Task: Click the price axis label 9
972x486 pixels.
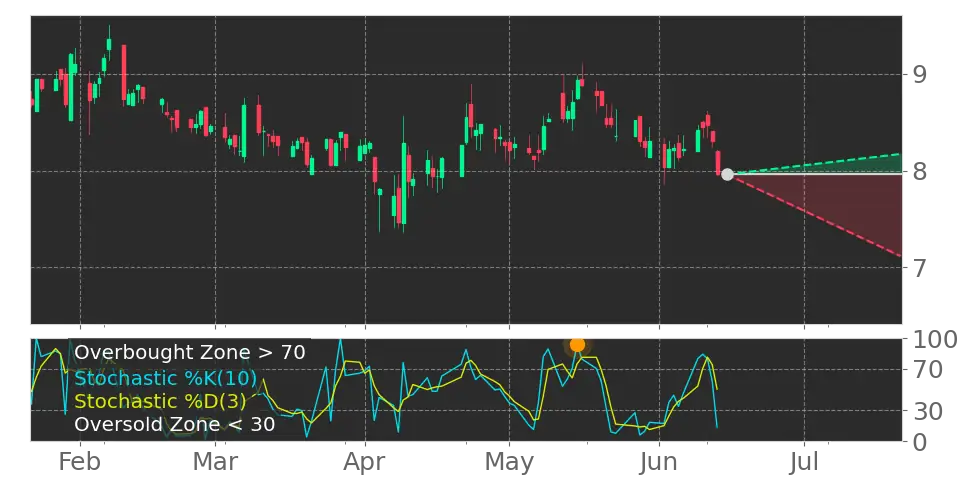Action: (x=920, y=74)
